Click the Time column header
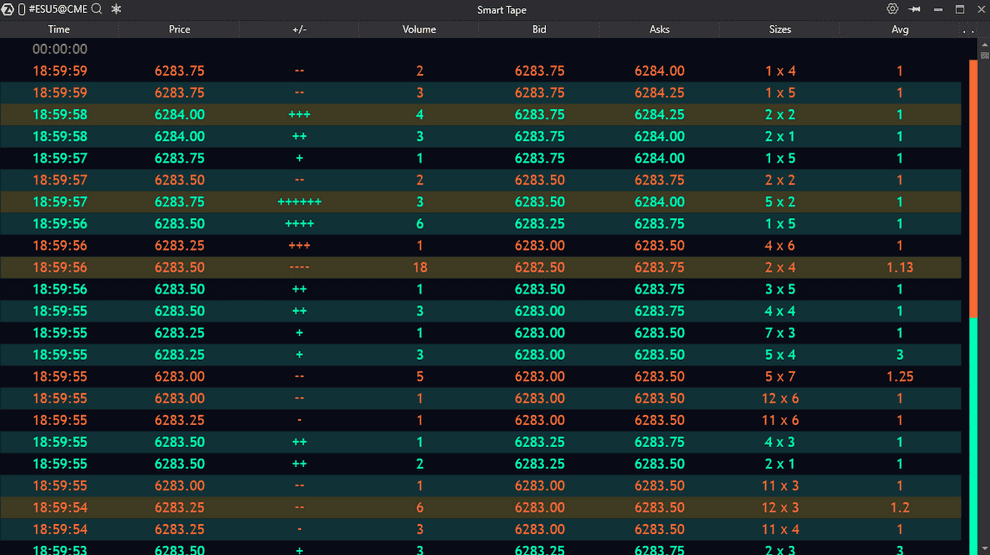The image size is (990, 555). pyautogui.click(x=59, y=30)
